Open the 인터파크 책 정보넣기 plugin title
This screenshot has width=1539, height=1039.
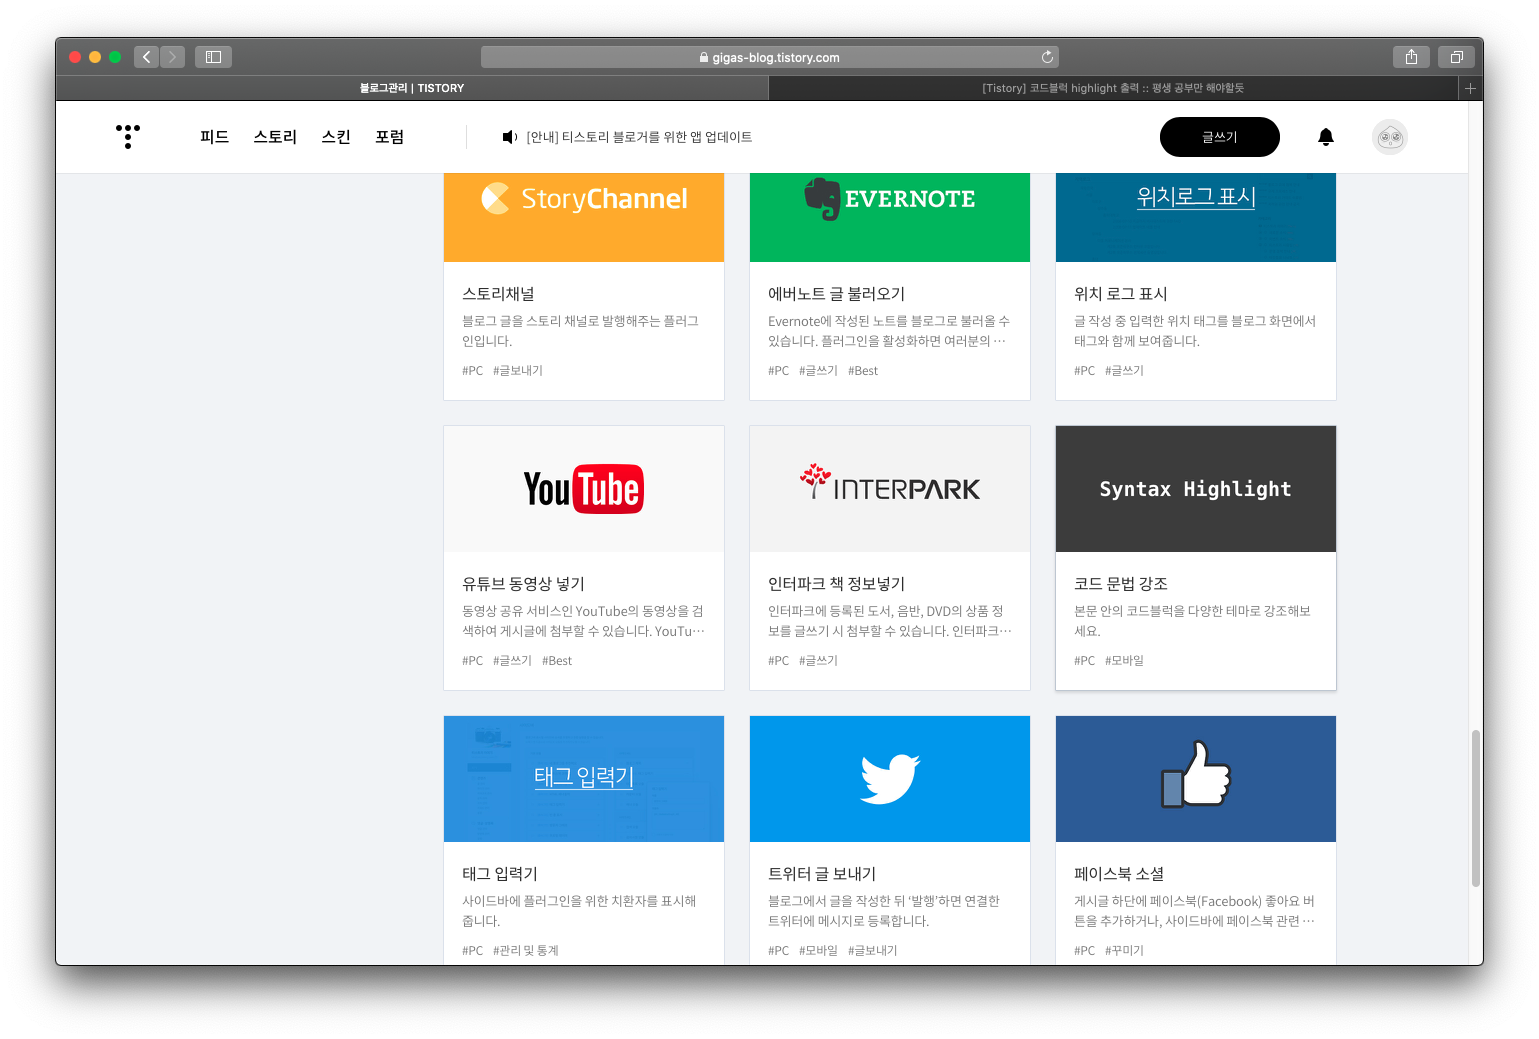click(x=836, y=584)
